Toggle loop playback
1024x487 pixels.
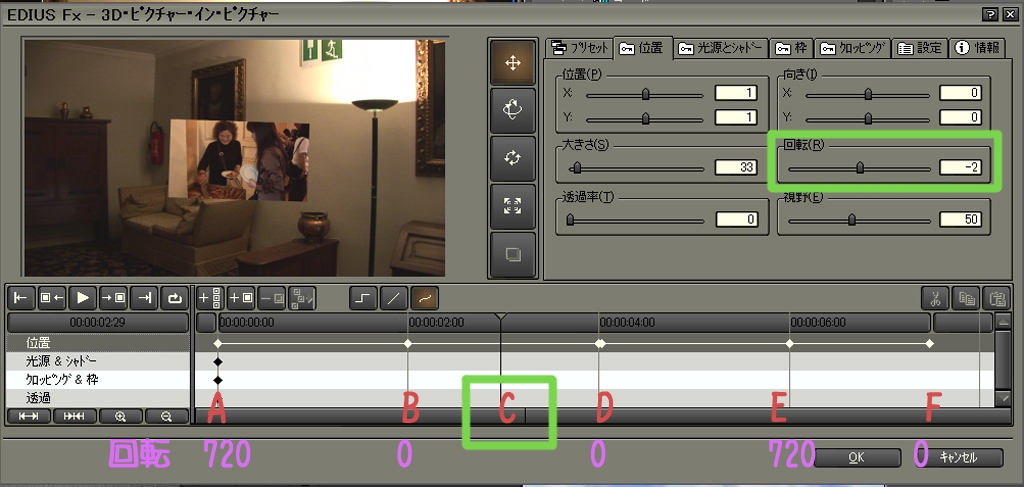tap(175, 298)
